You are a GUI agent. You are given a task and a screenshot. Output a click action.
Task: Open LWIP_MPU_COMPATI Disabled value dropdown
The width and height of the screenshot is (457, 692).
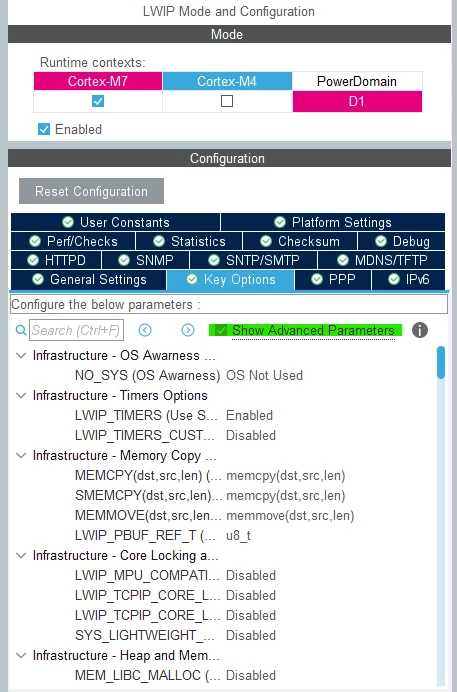click(251, 575)
